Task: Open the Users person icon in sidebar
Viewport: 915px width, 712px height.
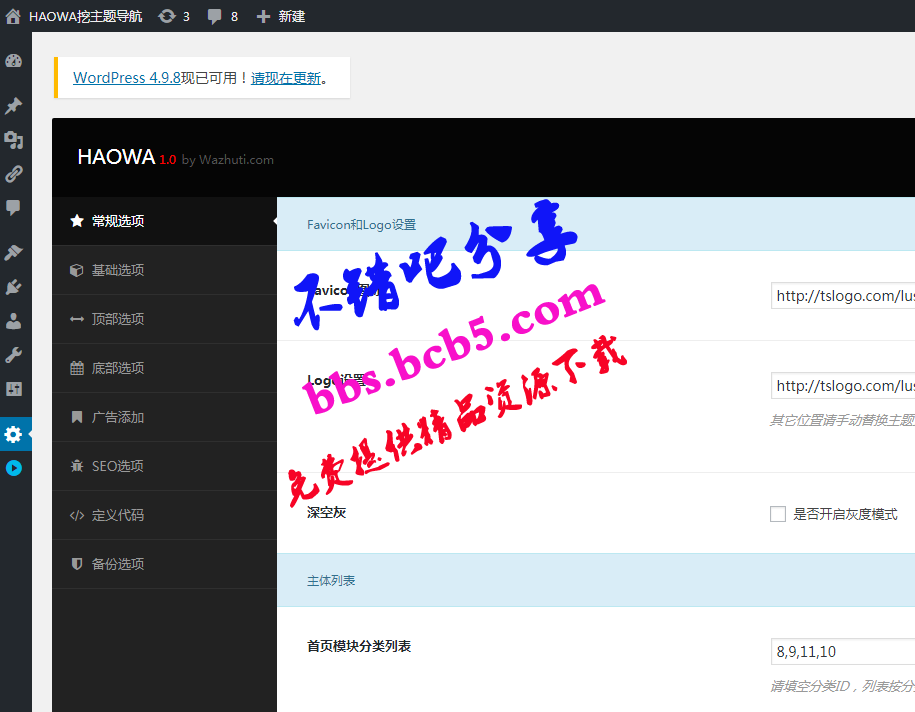Action: click(x=13, y=321)
